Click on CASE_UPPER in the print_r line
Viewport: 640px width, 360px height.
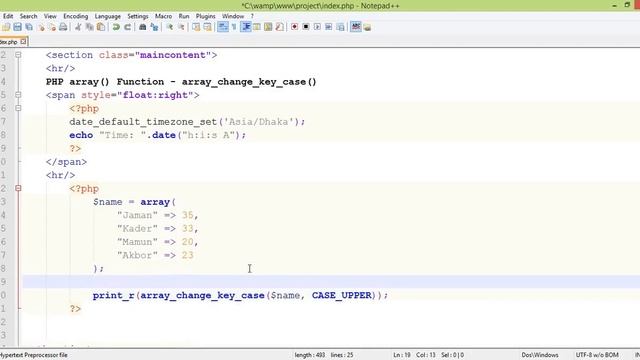[x=342, y=295]
